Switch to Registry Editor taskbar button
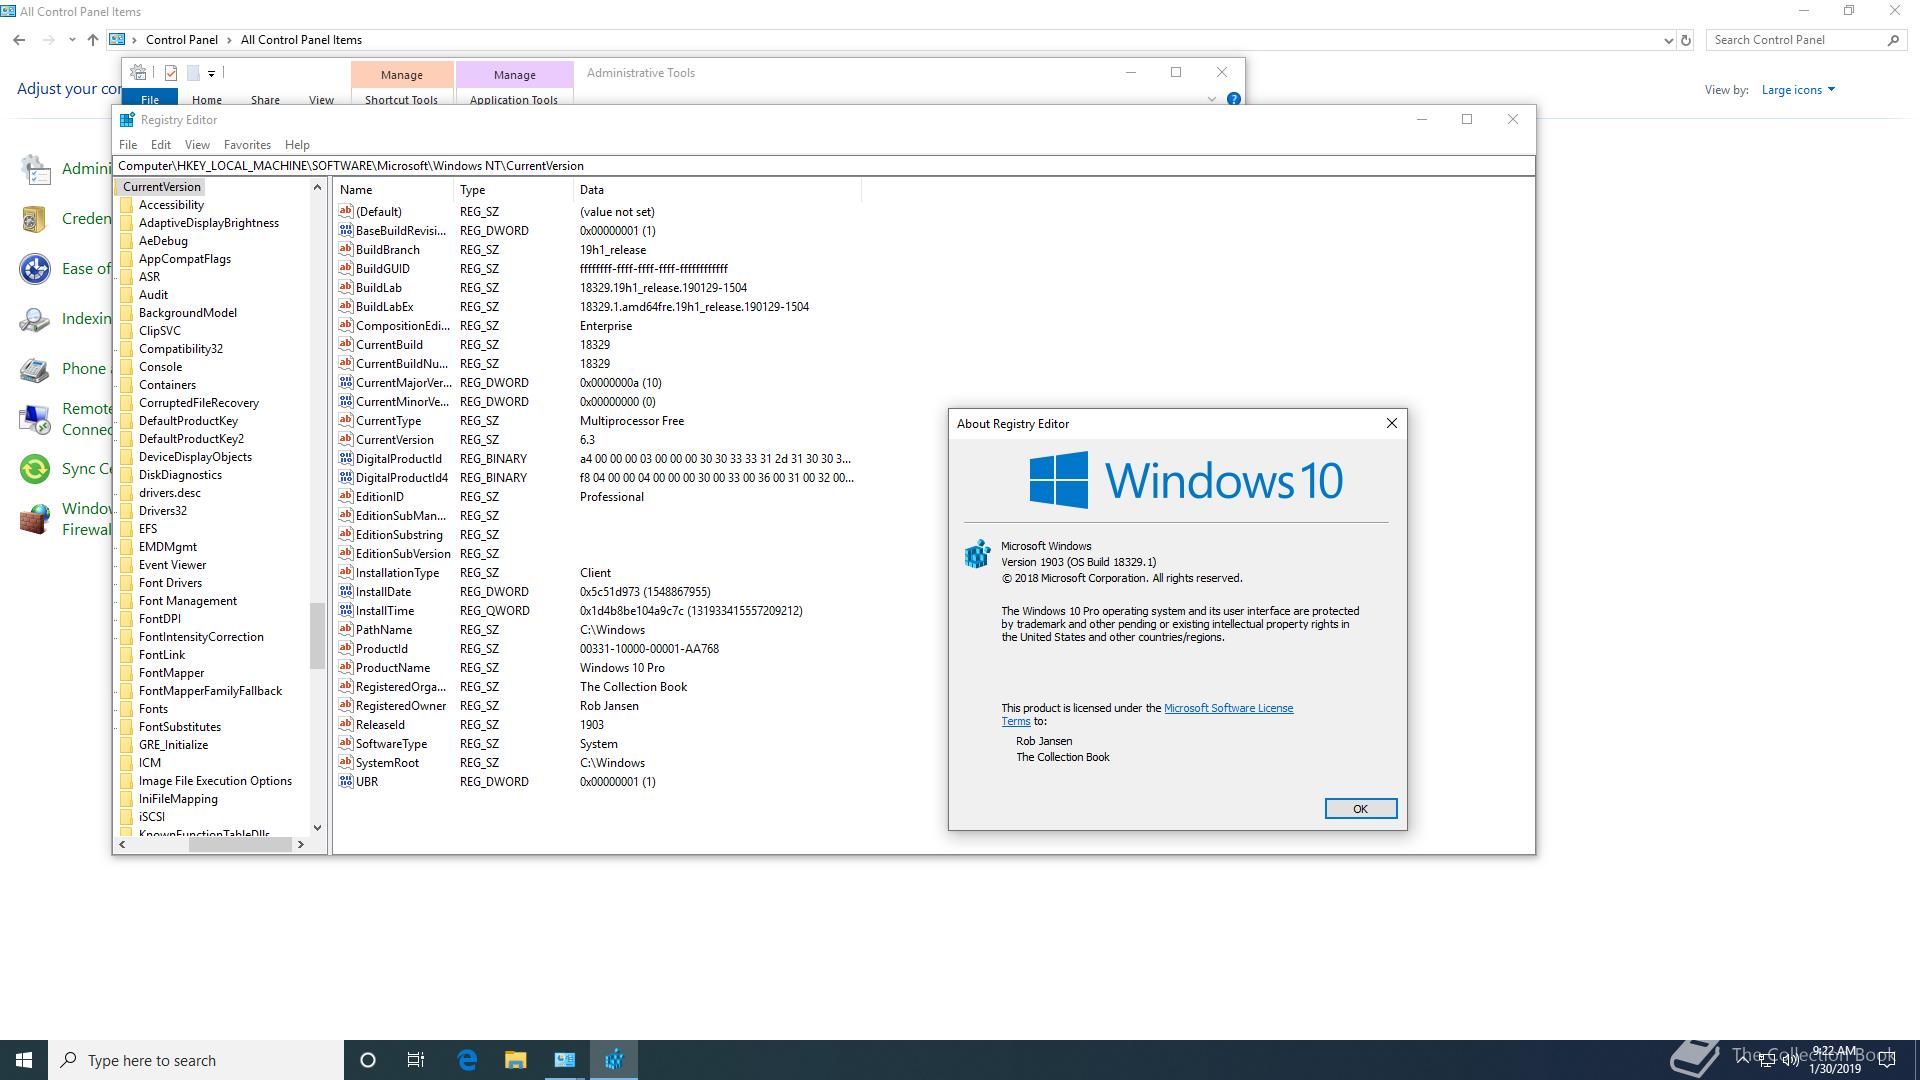This screenshot has width=1920, height=1080. coord(614,1060)
